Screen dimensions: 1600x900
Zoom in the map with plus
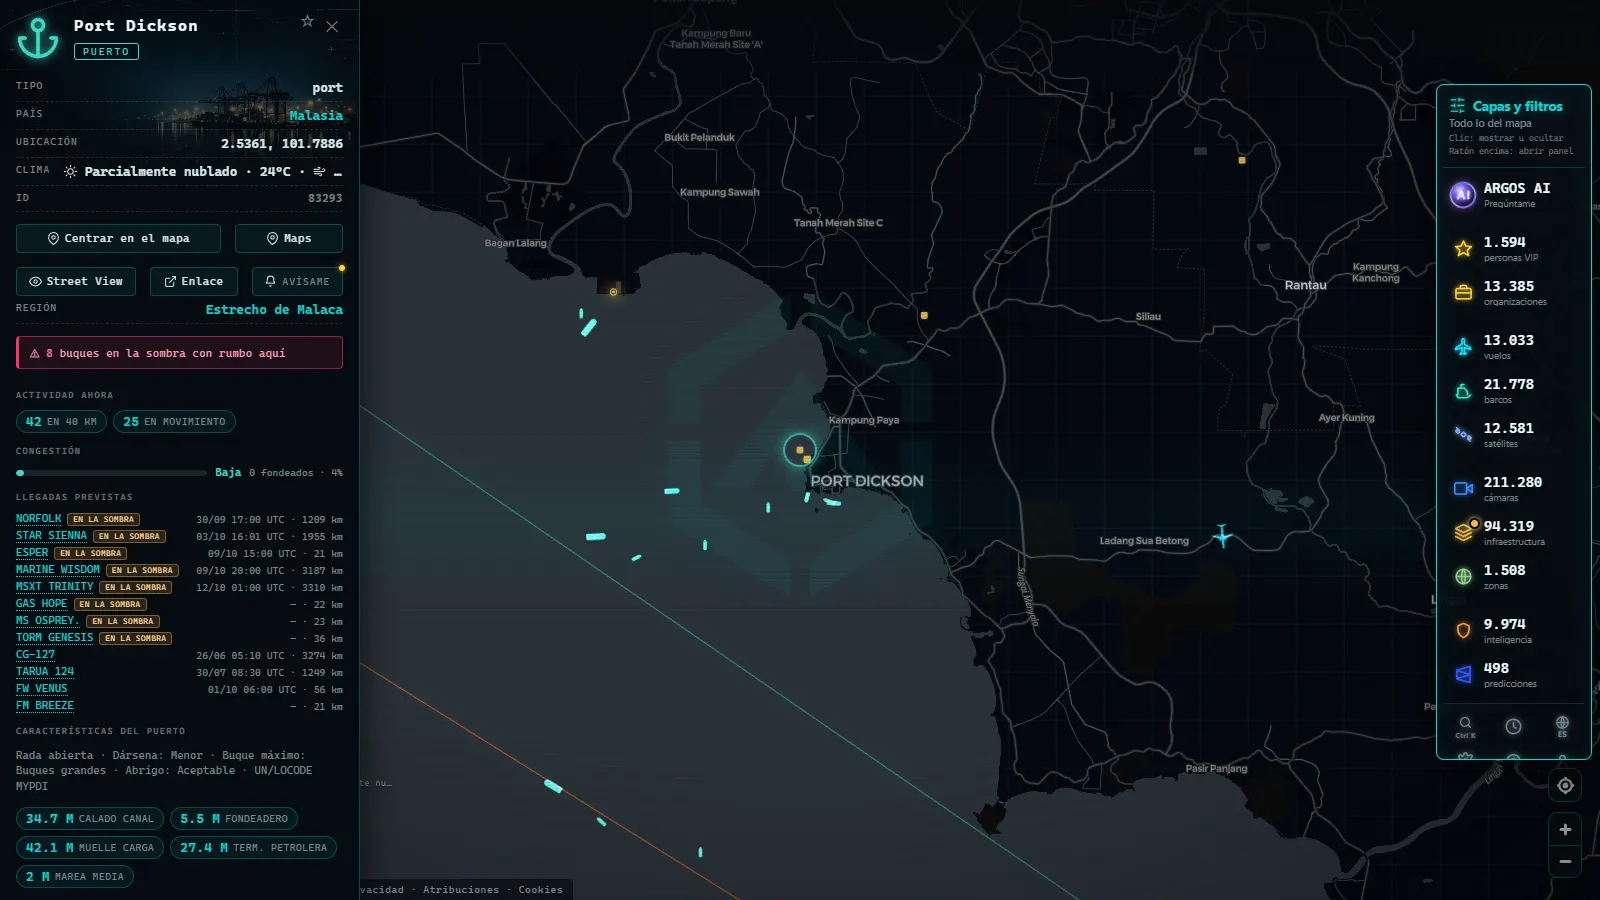pos(1565,830)
